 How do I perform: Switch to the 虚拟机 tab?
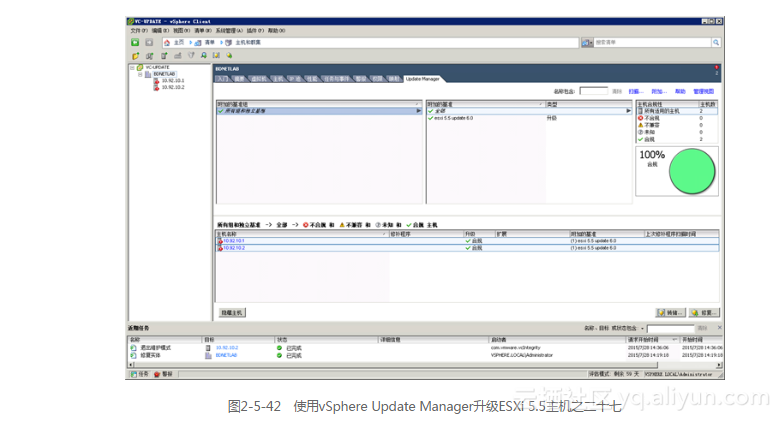(x=259, y=79)
